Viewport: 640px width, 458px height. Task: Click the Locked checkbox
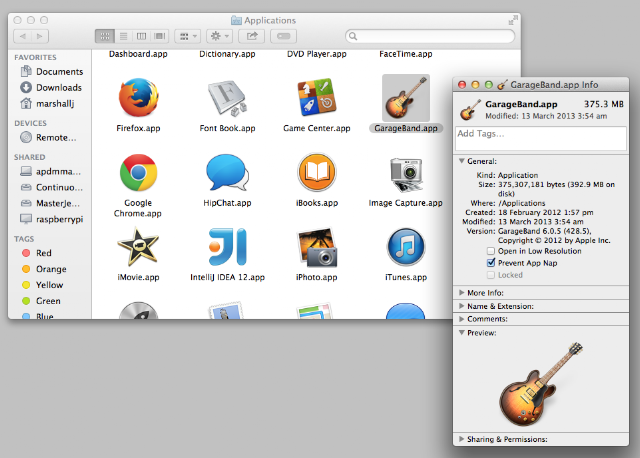tap(491, 275)
